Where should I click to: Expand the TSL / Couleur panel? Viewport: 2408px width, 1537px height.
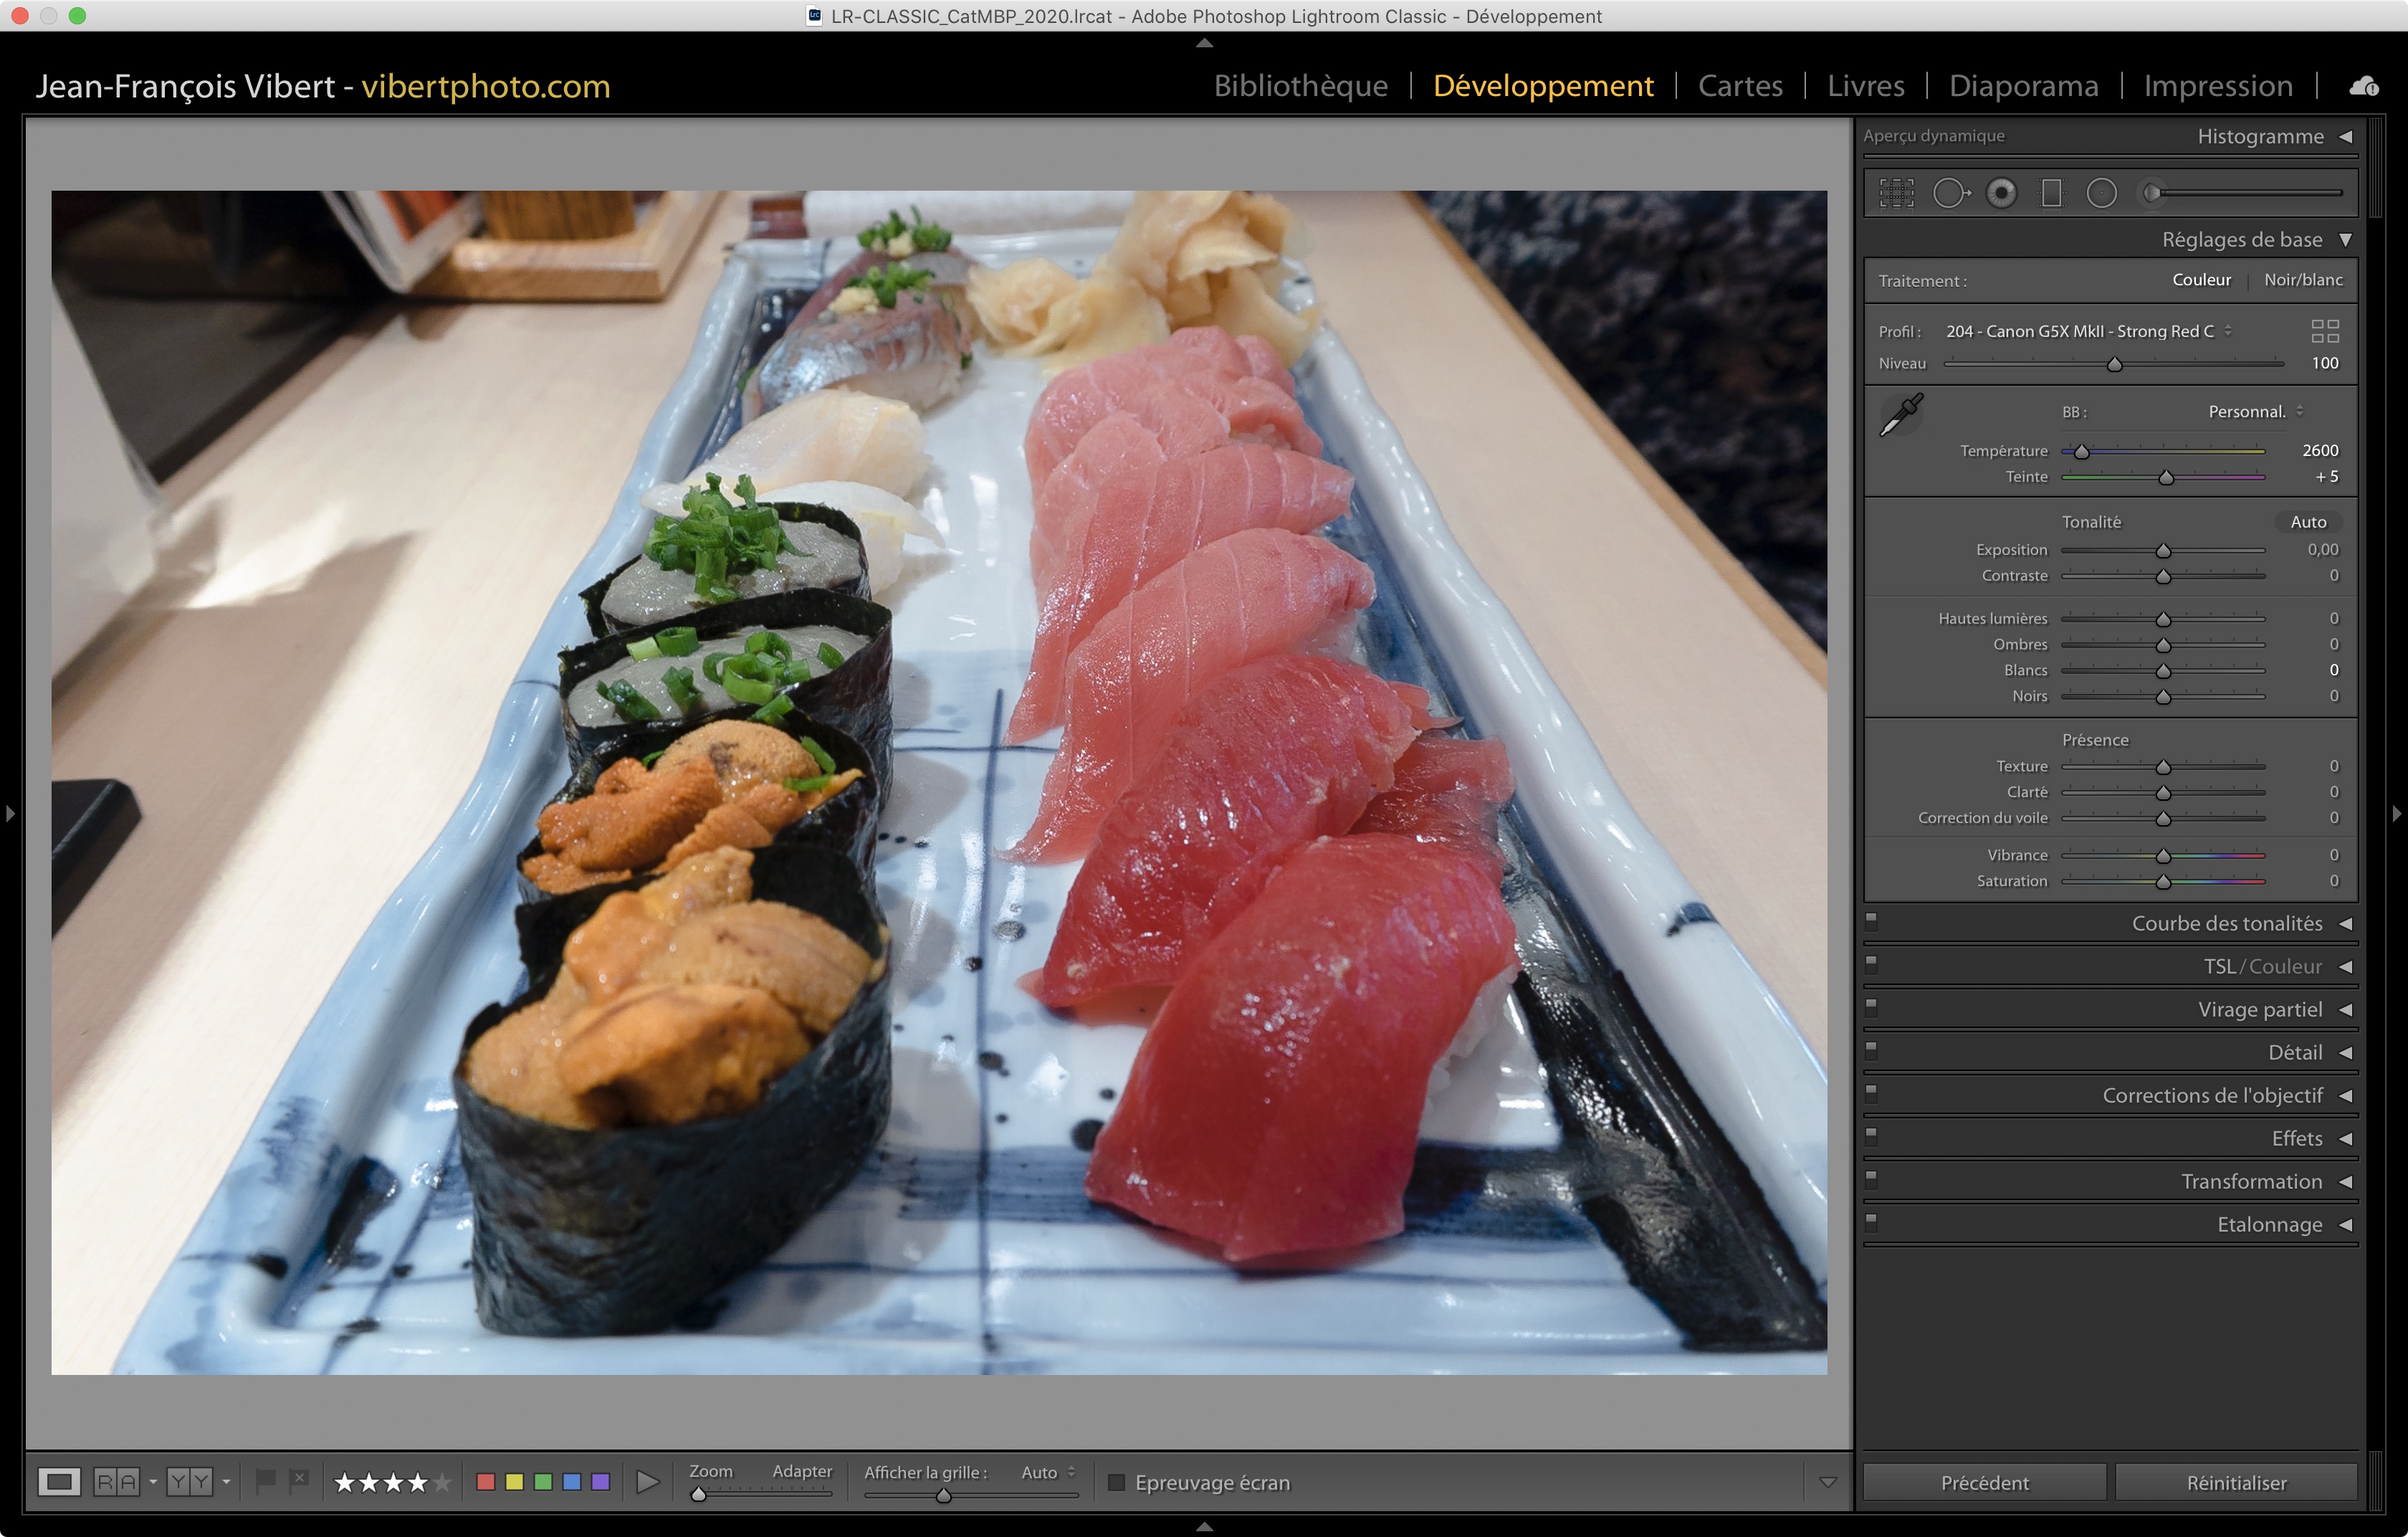(2344, 967)
